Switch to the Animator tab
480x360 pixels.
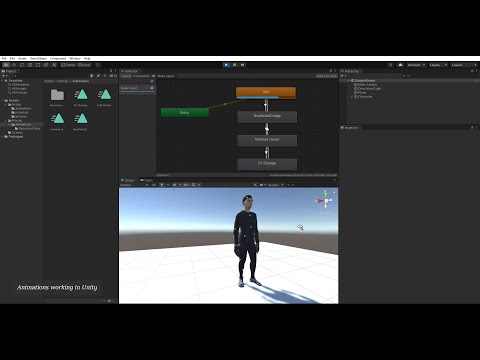click(x=129, y=71)
